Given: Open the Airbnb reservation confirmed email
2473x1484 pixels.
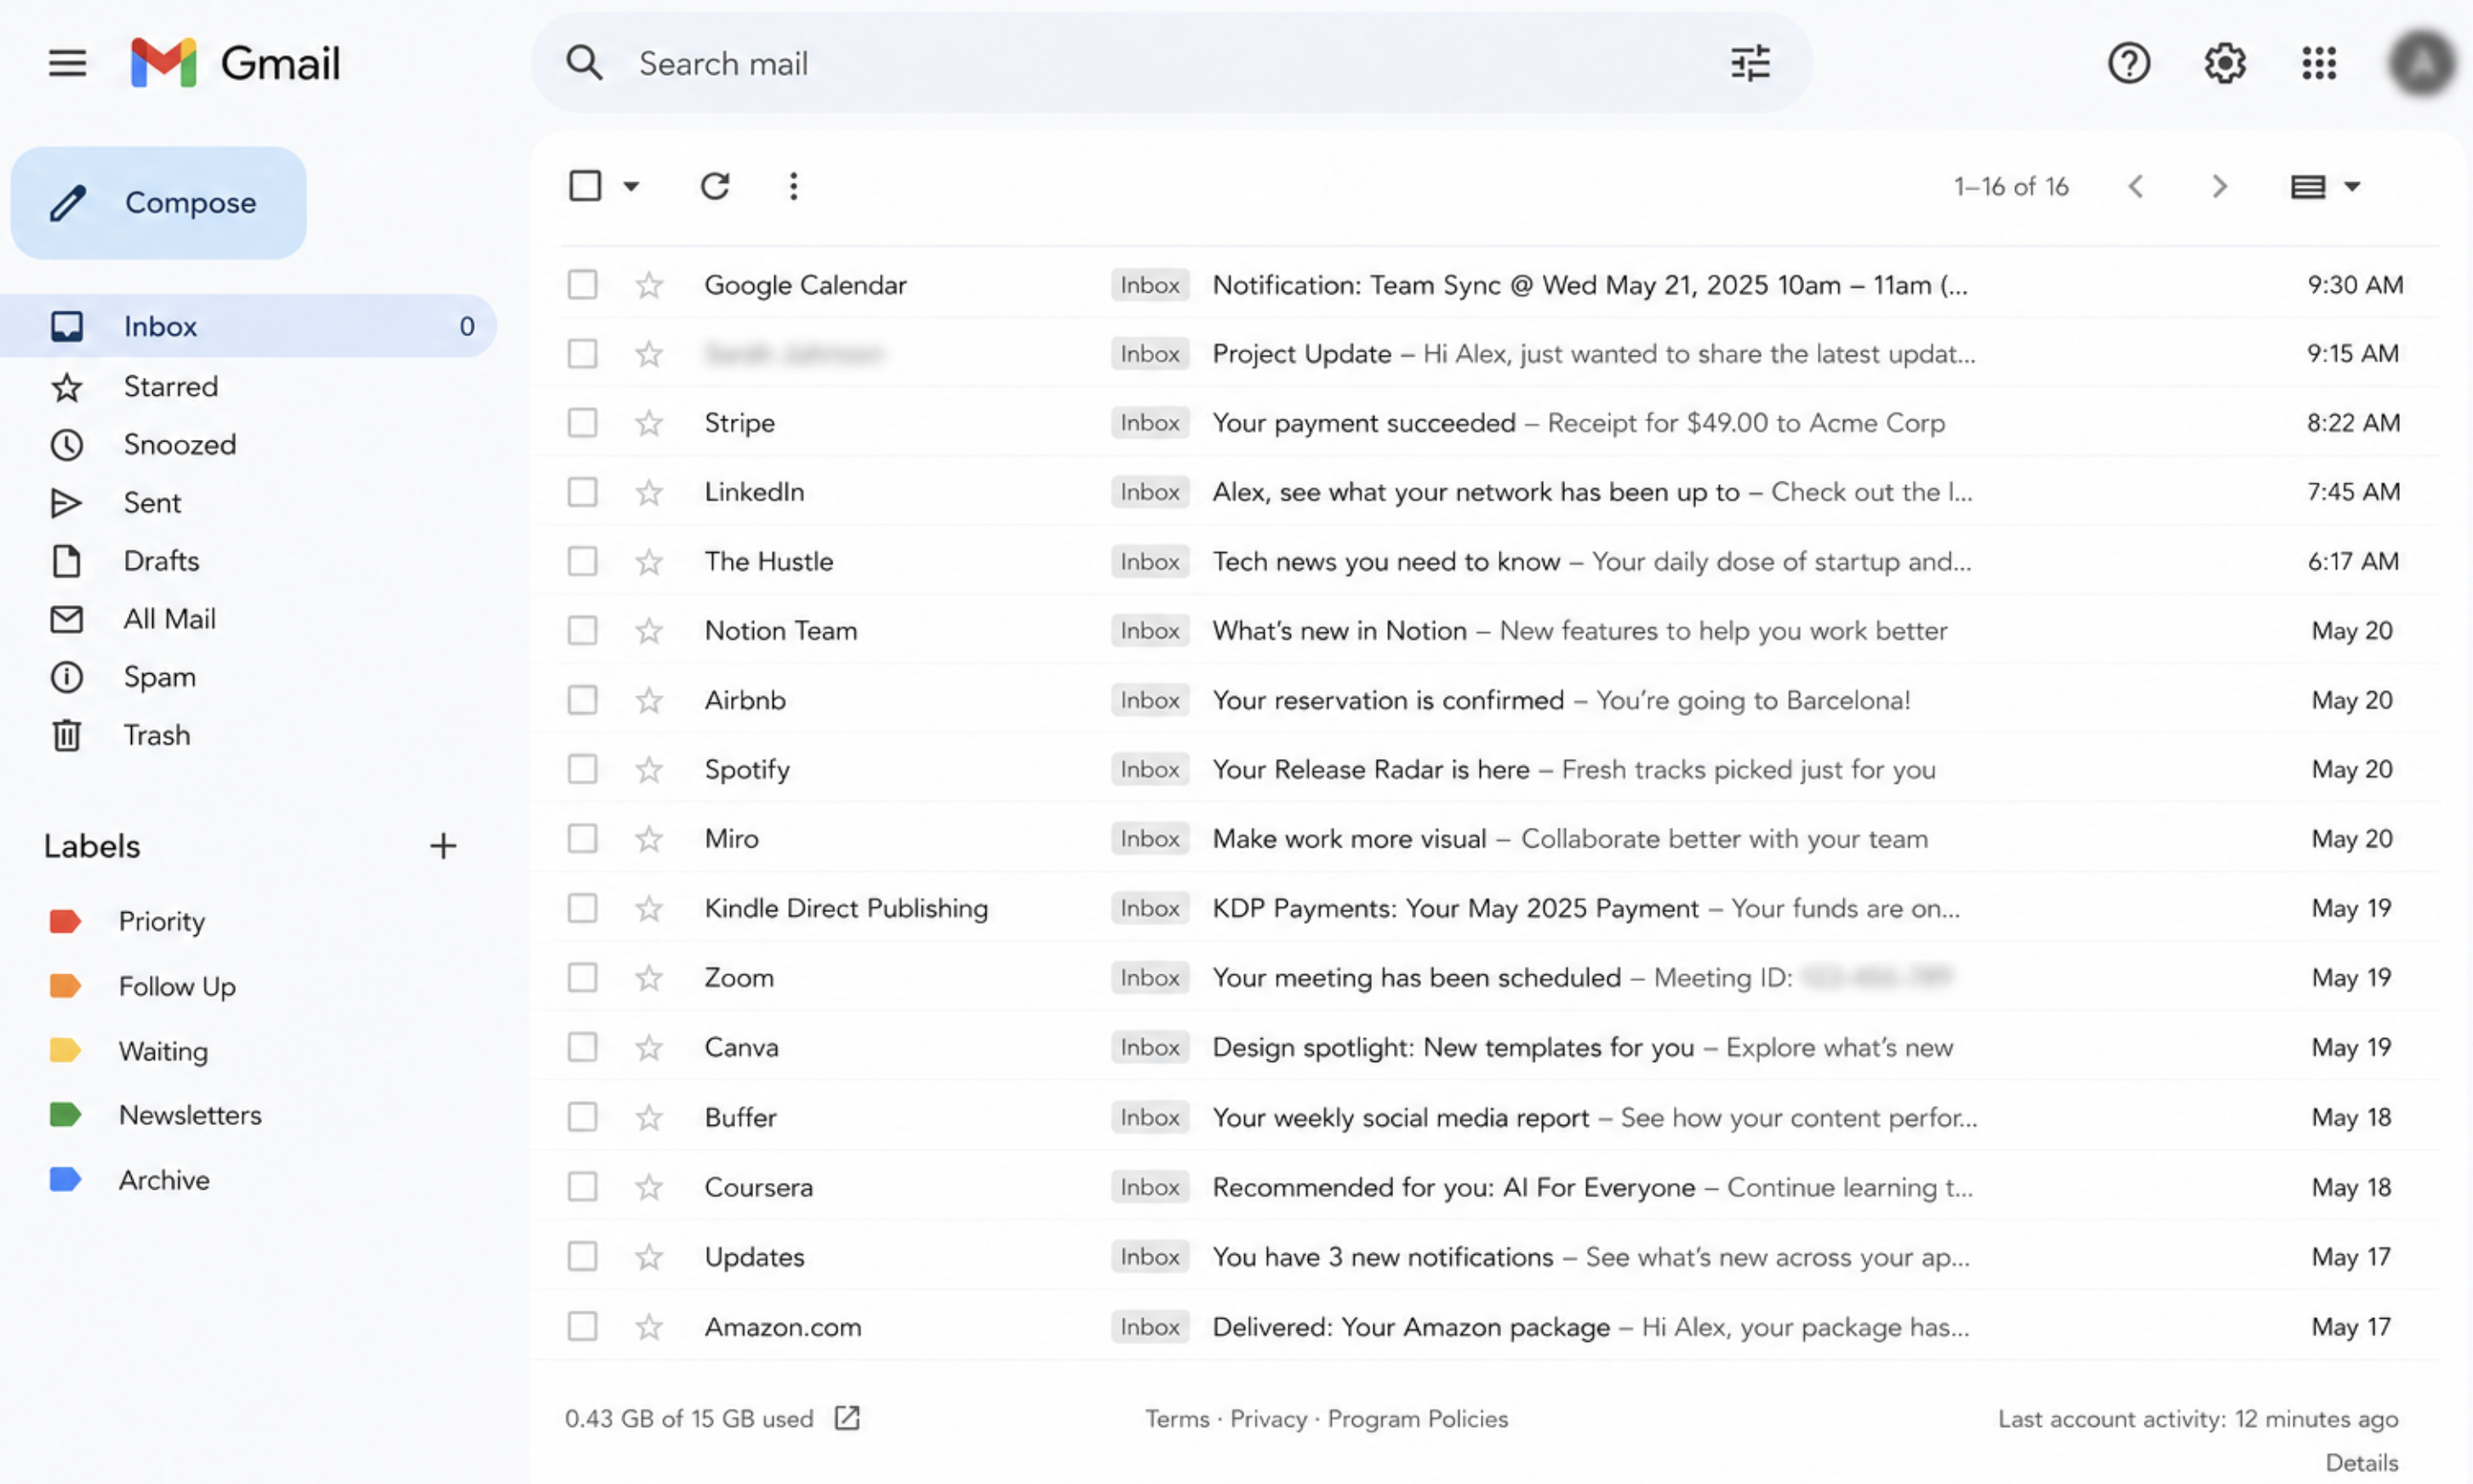Looking at the screenshot, I should [1485, 700].
